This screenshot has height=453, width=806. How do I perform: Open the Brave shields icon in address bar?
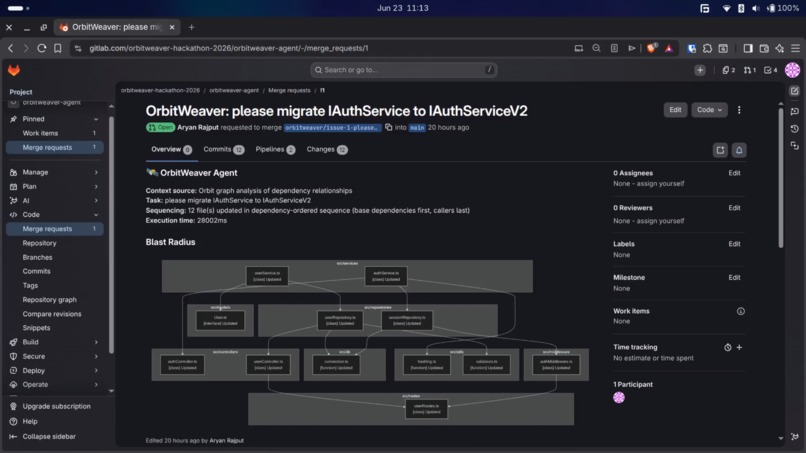point(651,48)
